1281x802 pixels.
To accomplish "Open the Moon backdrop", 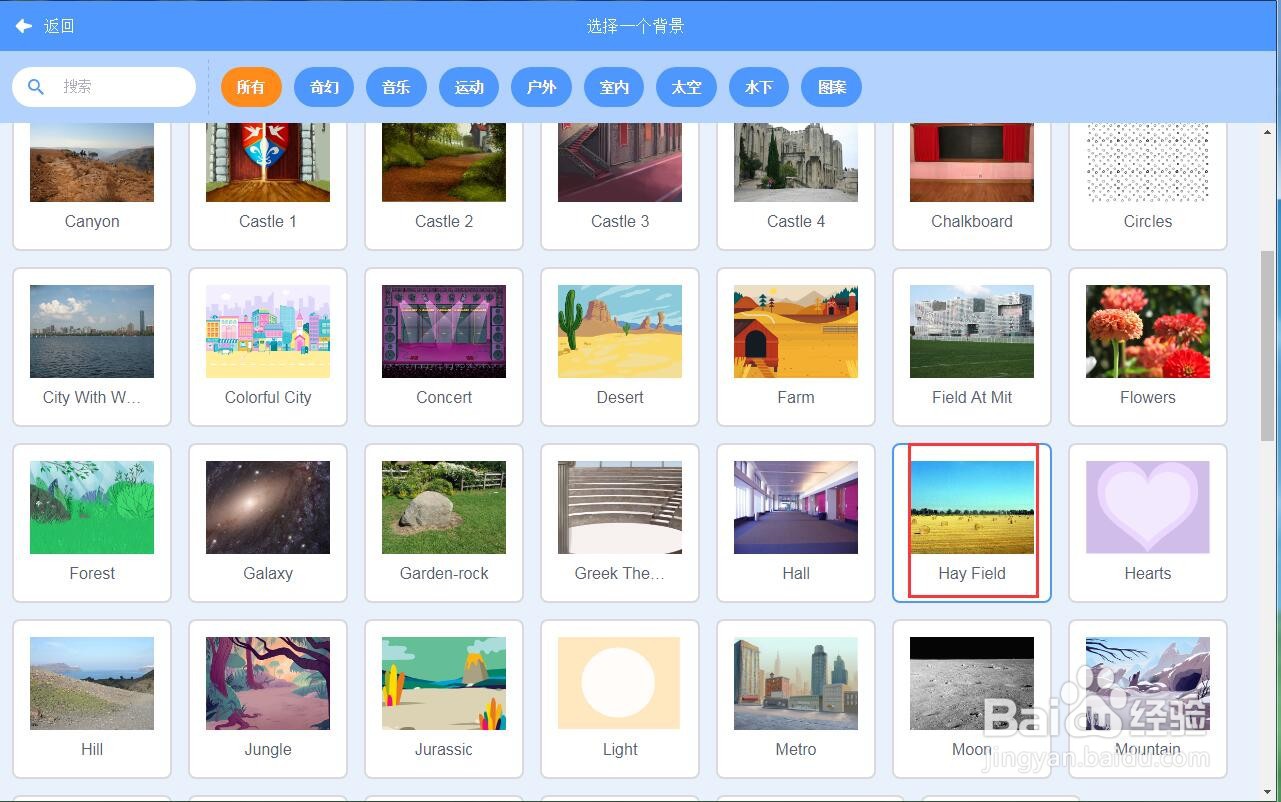I will coord(972,699).
